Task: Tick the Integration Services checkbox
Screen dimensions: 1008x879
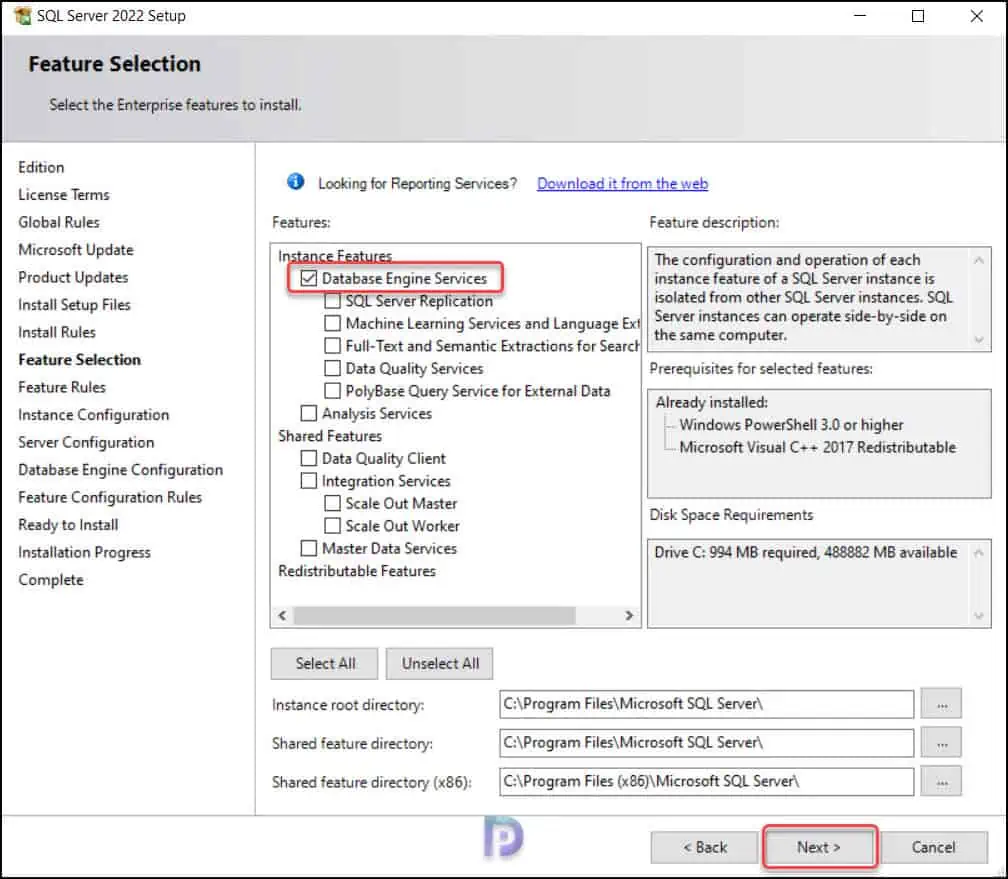Action: point(309,481)
